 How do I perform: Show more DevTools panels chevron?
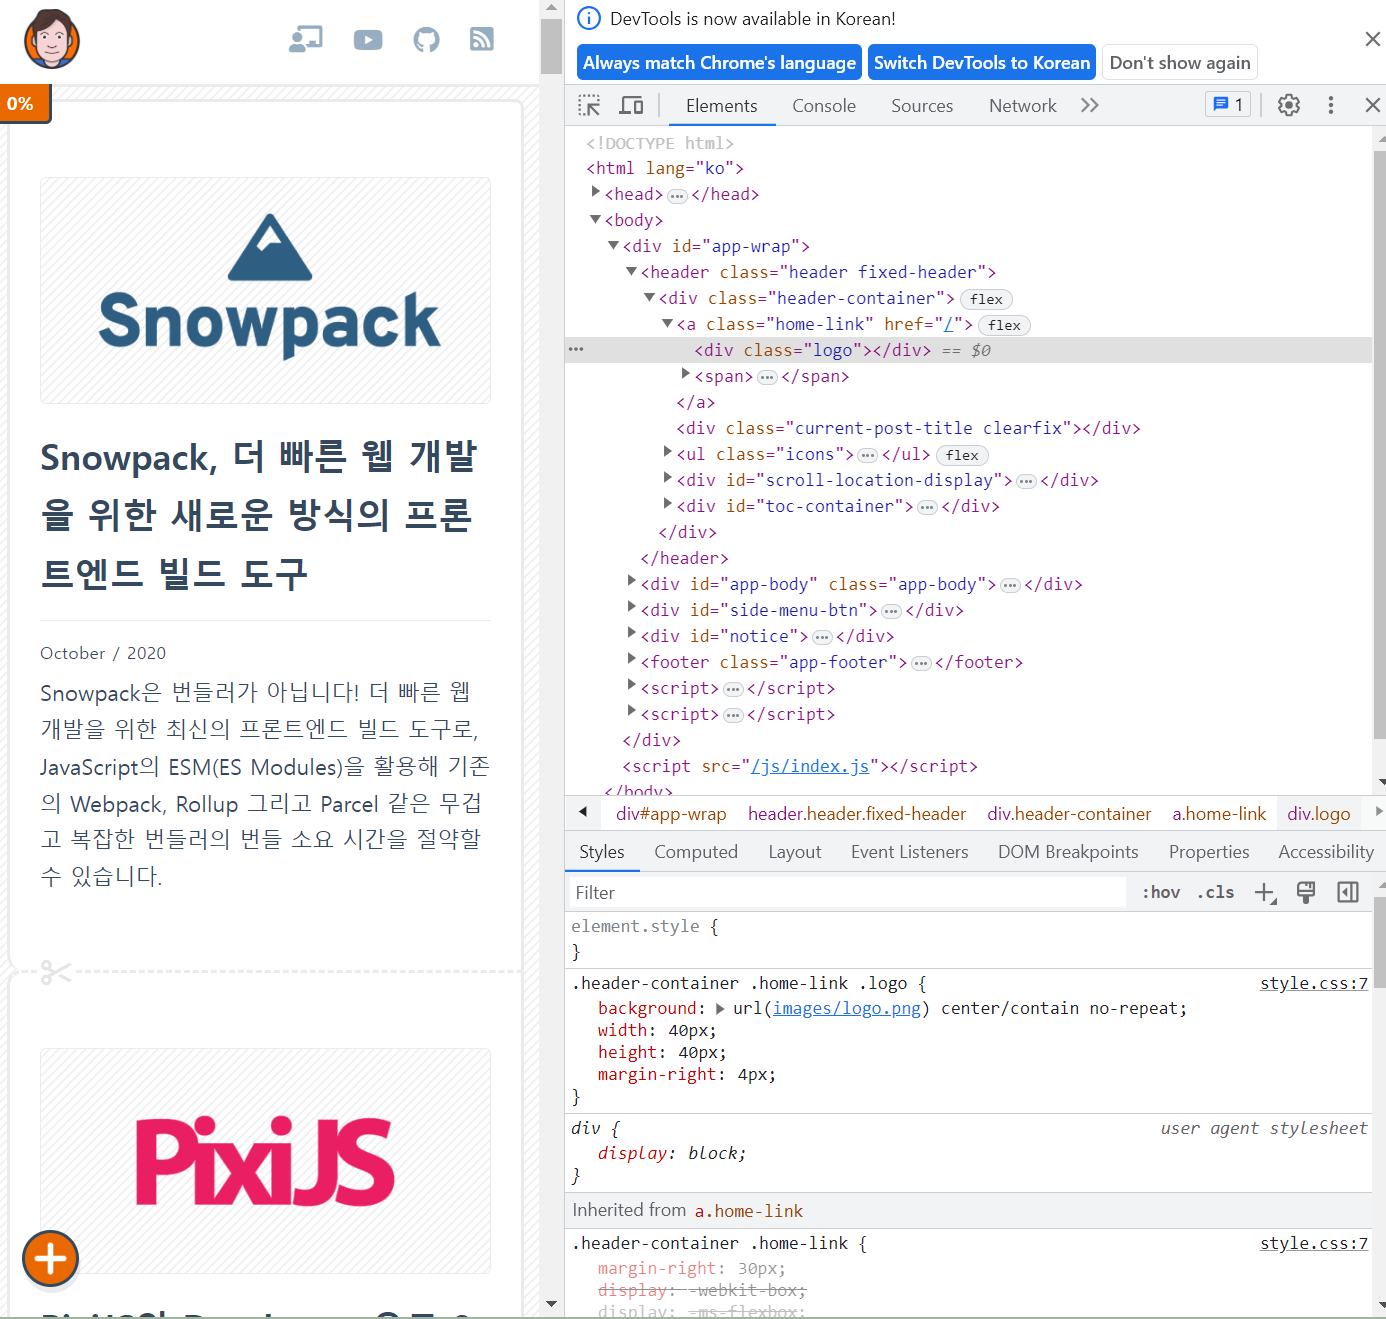(1090, 105)
